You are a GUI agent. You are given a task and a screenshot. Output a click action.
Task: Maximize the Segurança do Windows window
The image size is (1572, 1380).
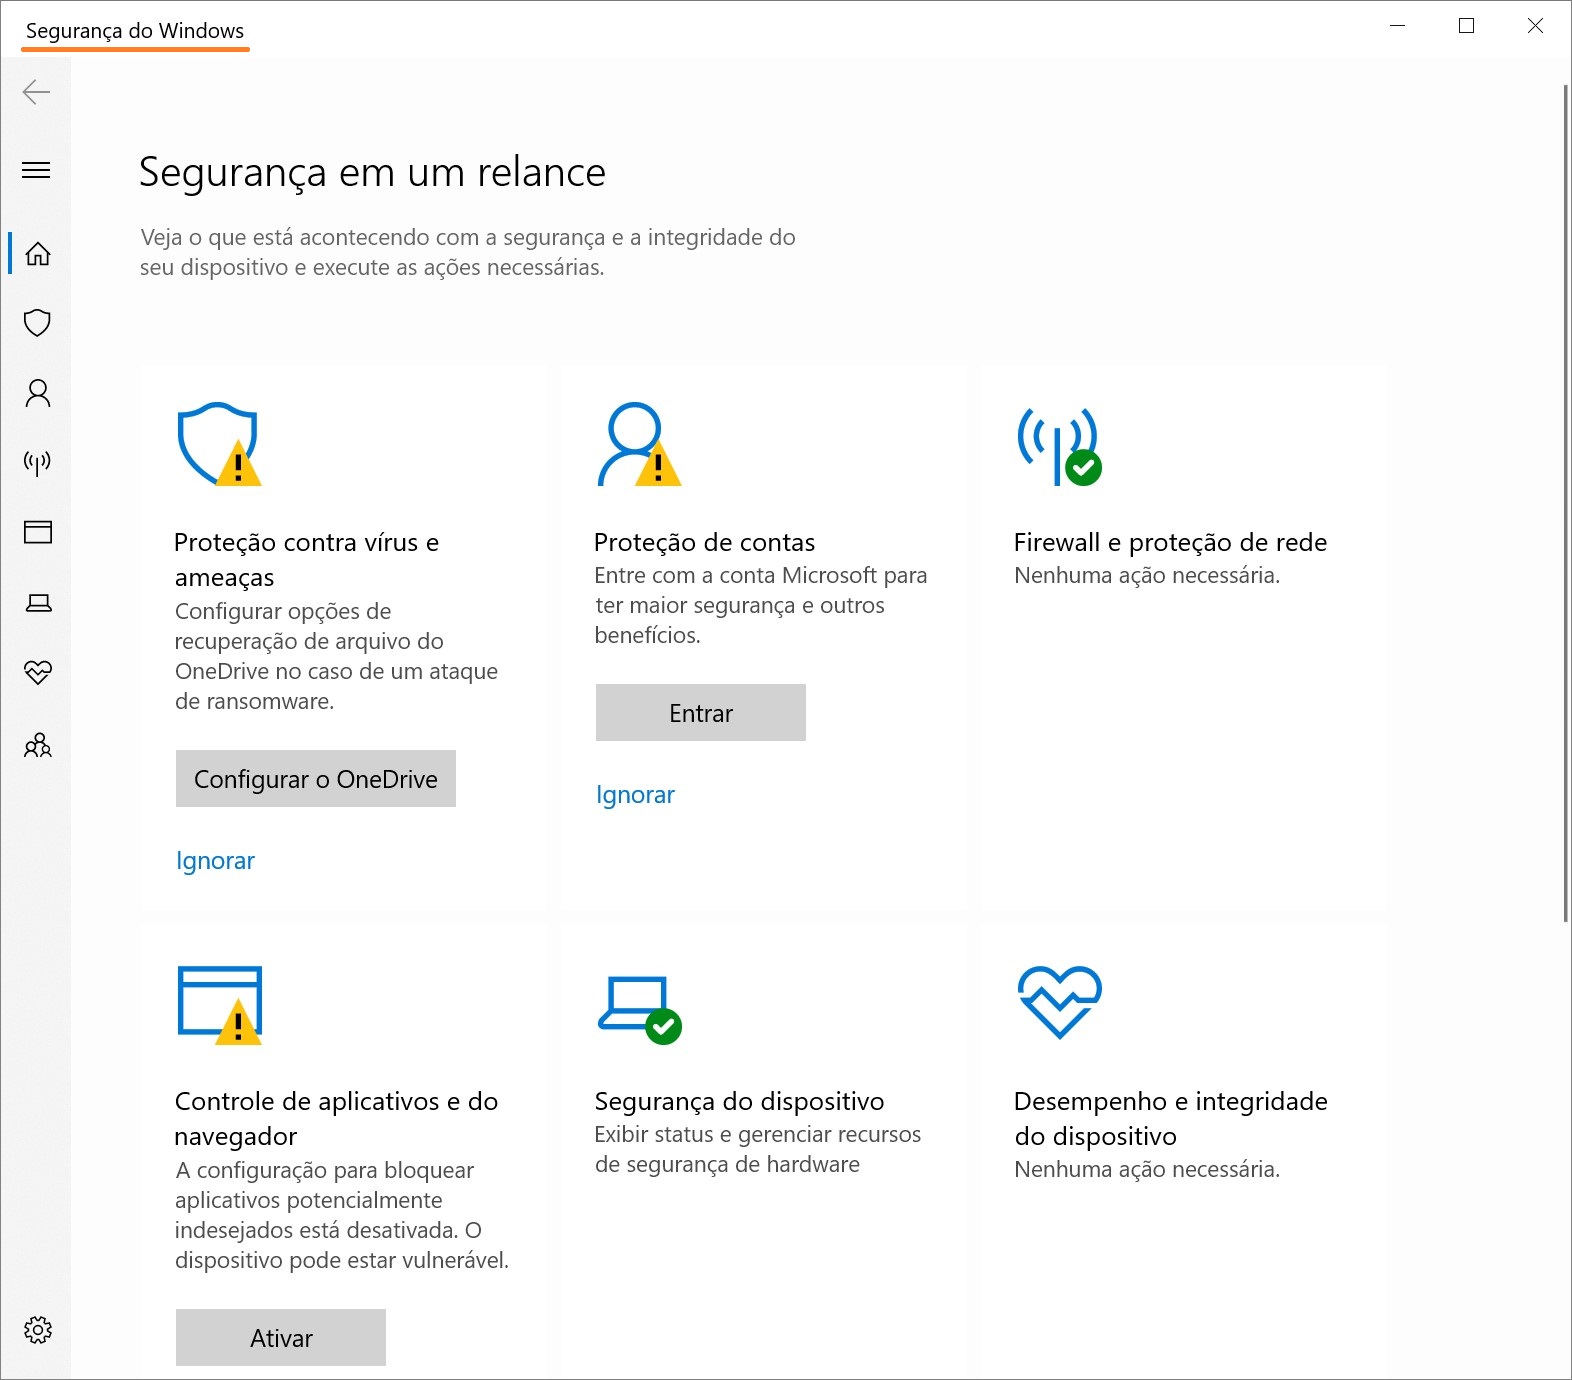click(1466, 26)
